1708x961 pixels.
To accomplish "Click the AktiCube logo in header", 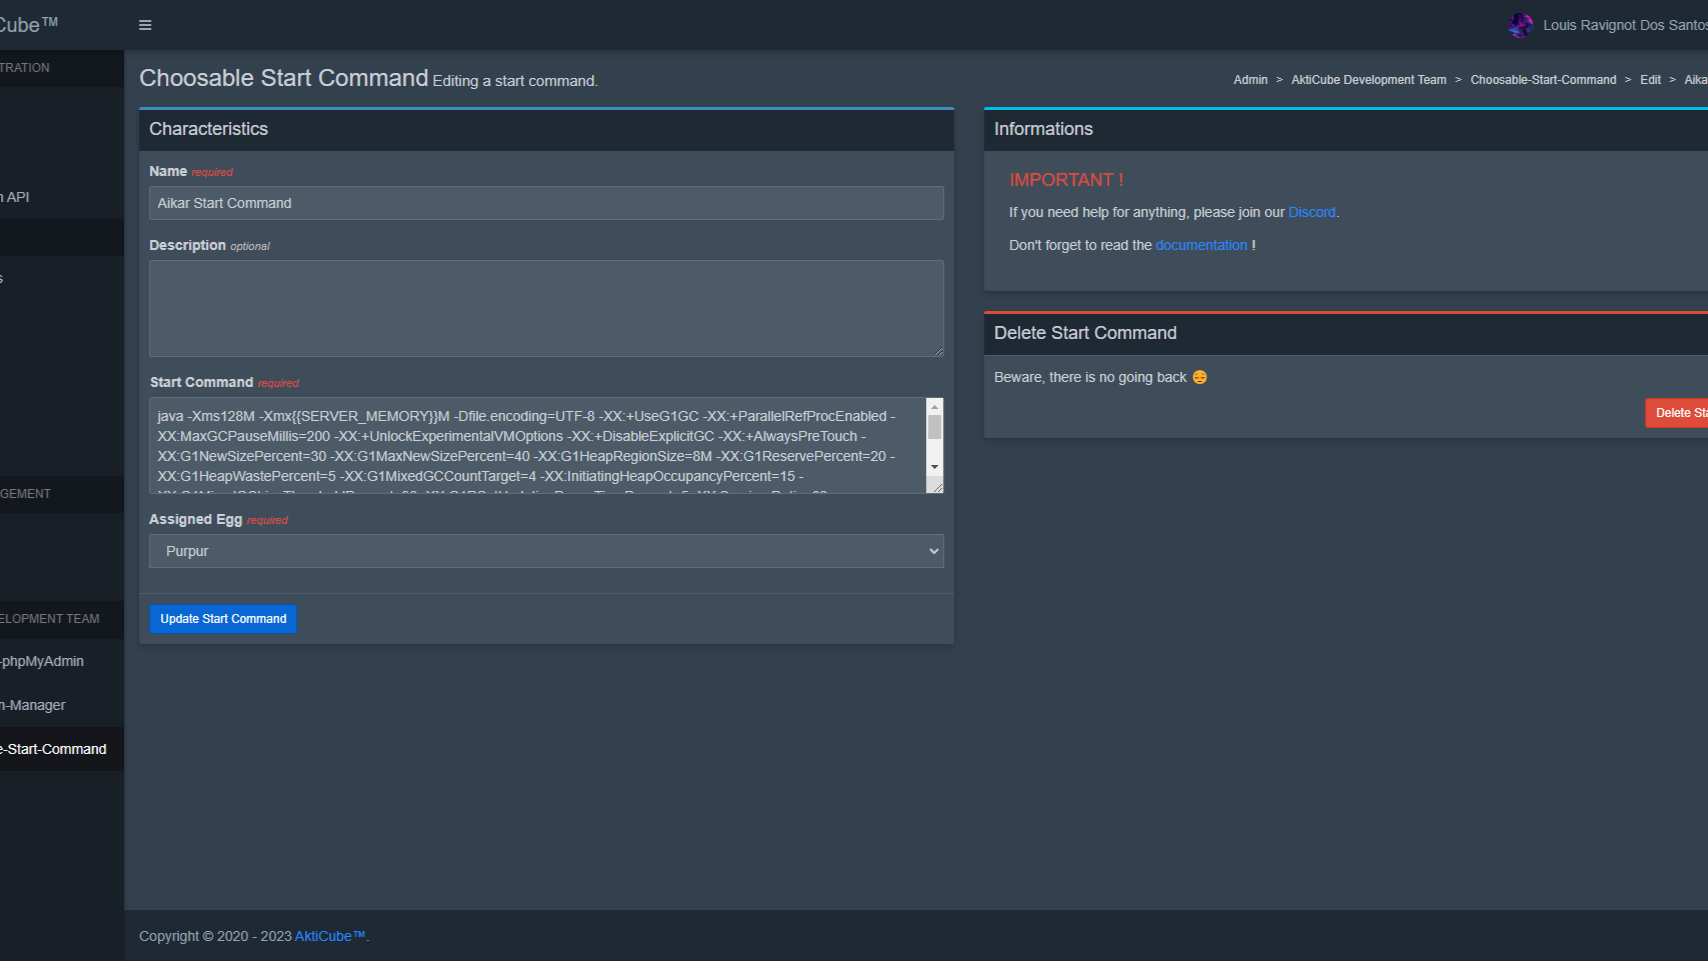I will coord(28,25).
